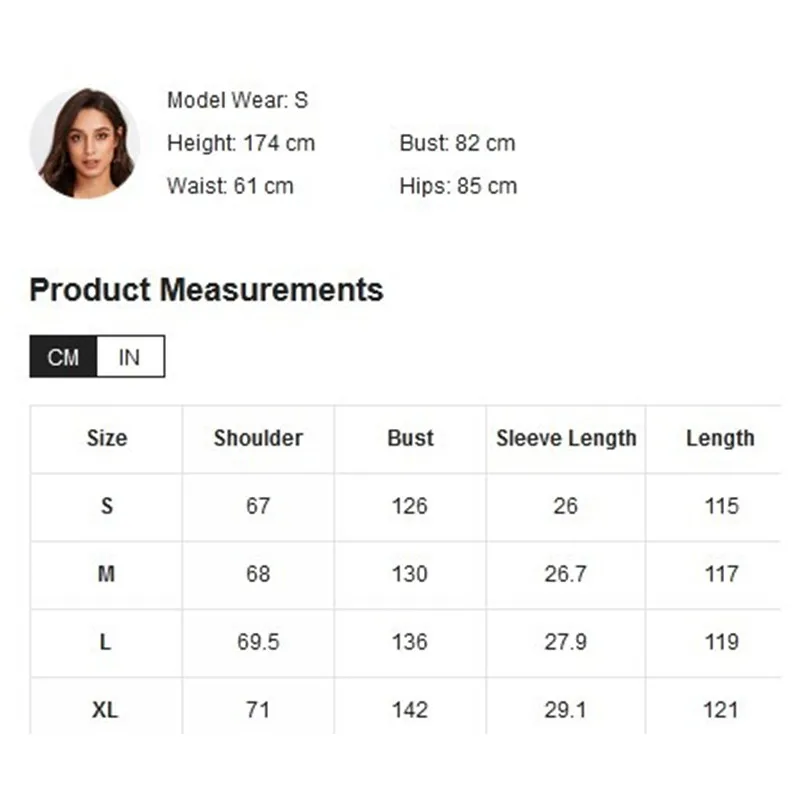
Task: Click the Product Measurements heading
Action: pyautogui.click(x=206, y=290)
